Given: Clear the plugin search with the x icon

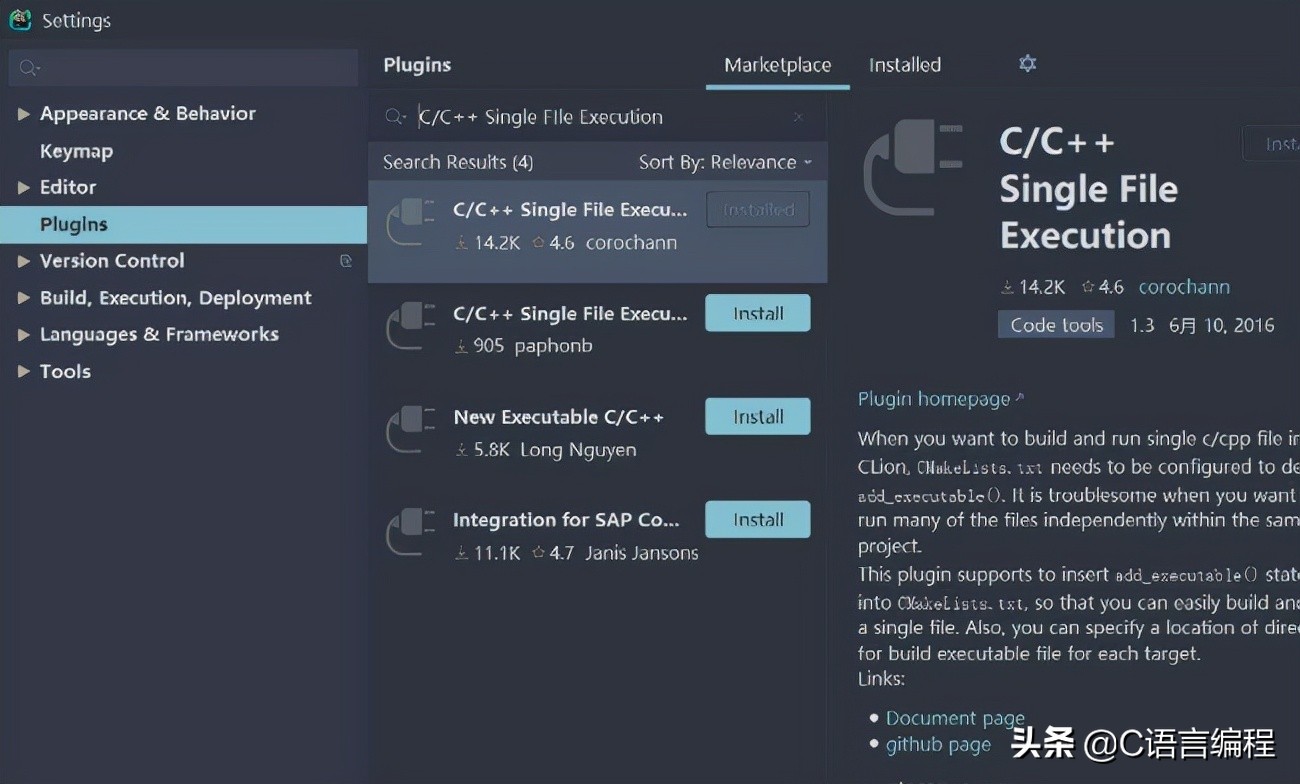Looking at the screenshot, I should [798, 117].
